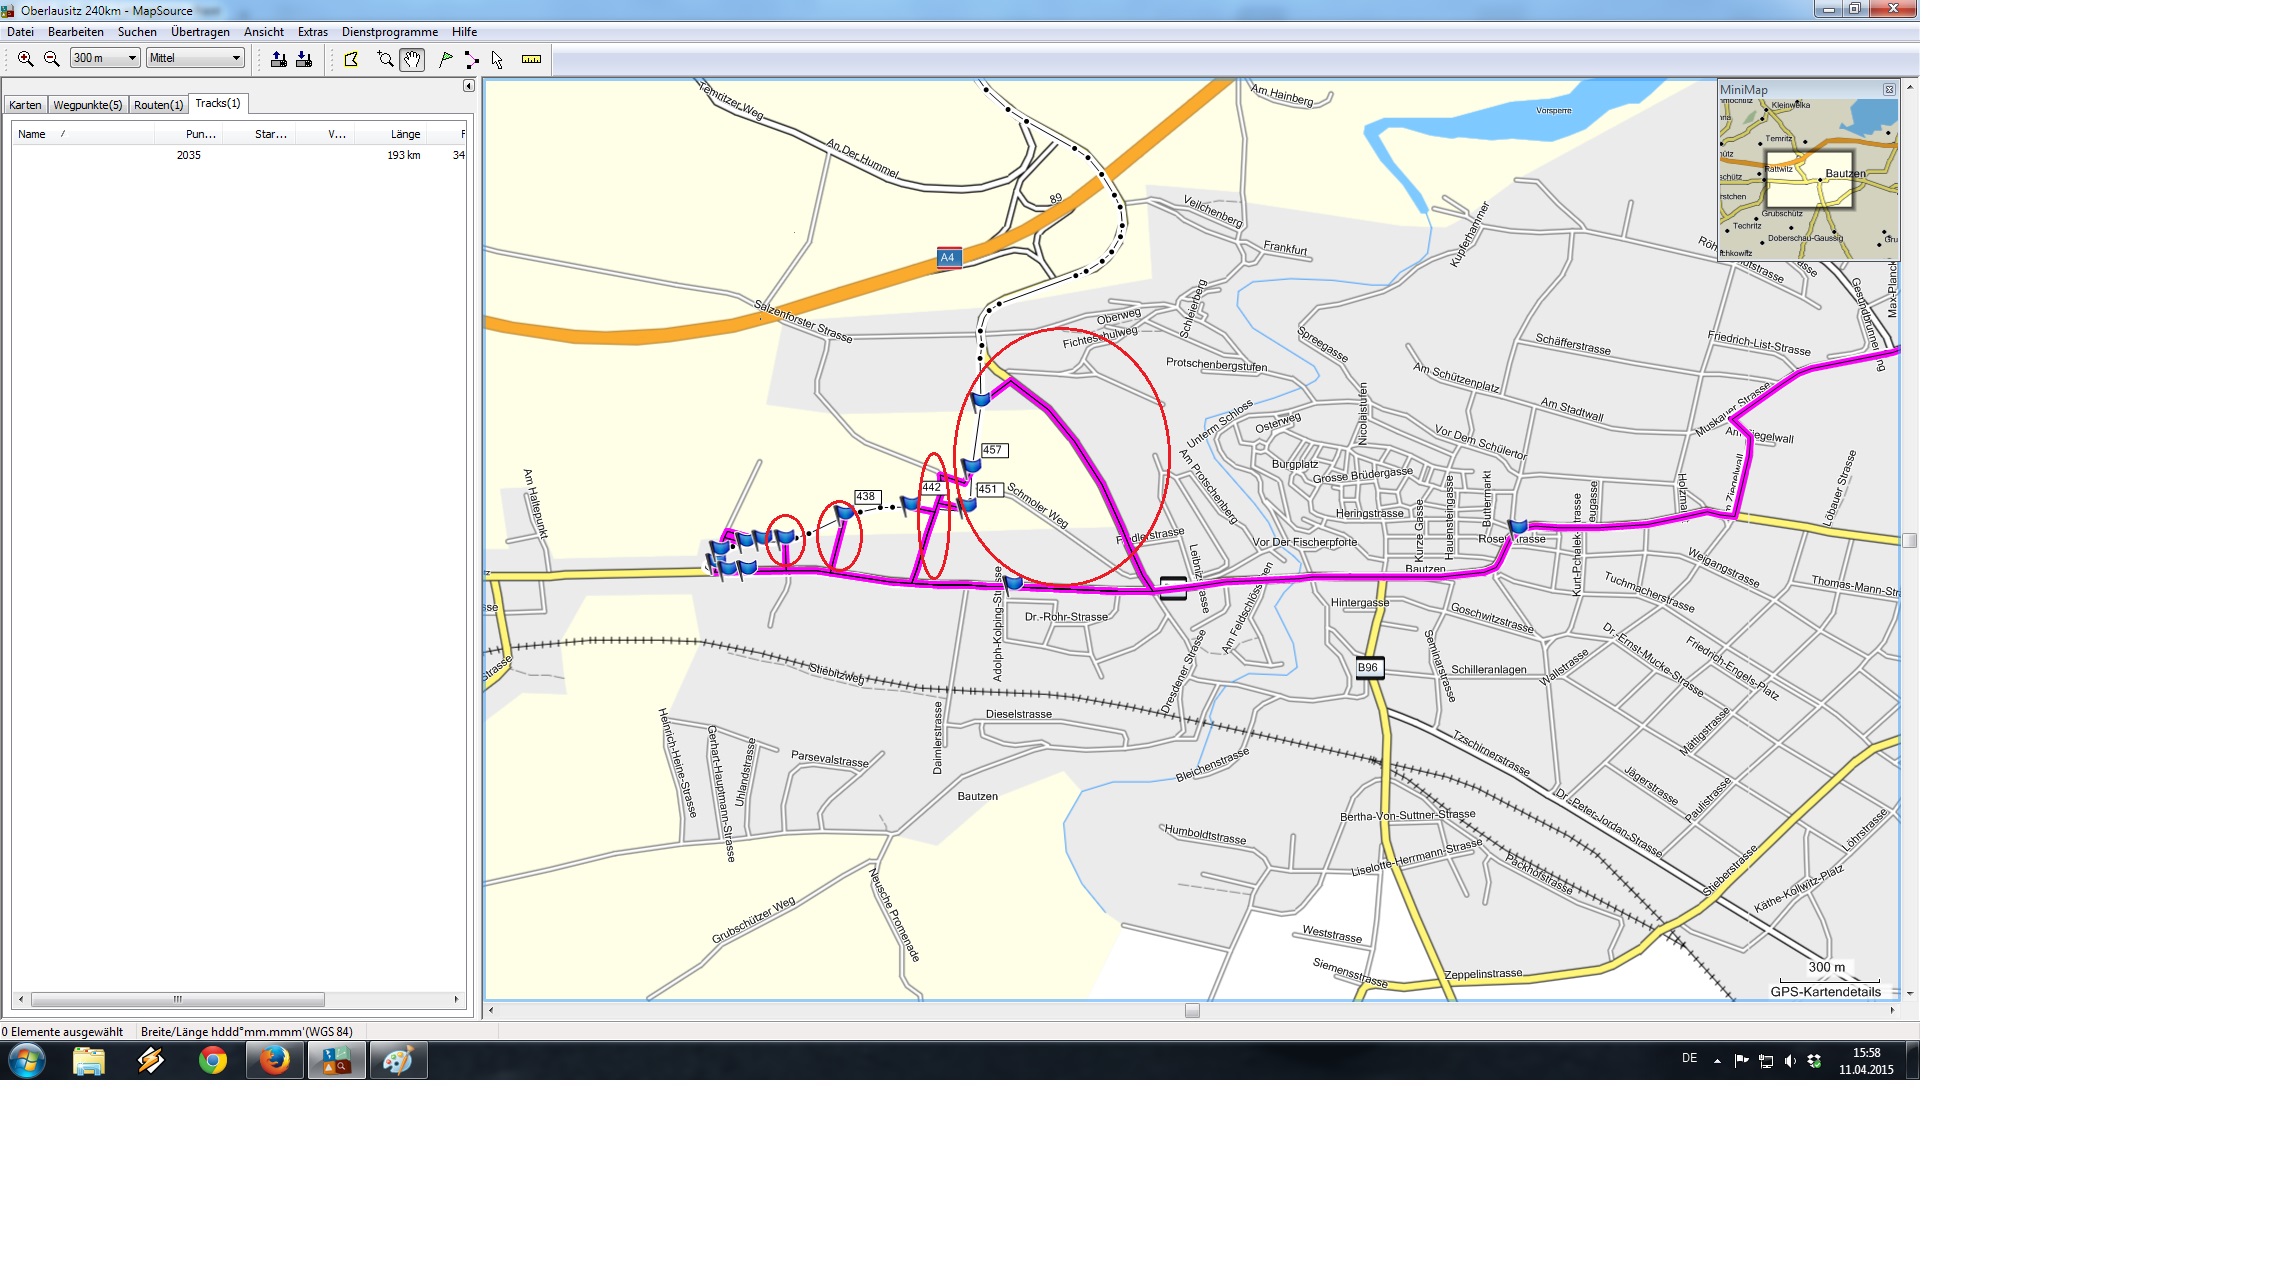Viewport: 2285px width, 1286px height.
Task: Open the Dienstprogramme menu
Action: [x=389, y=32]
